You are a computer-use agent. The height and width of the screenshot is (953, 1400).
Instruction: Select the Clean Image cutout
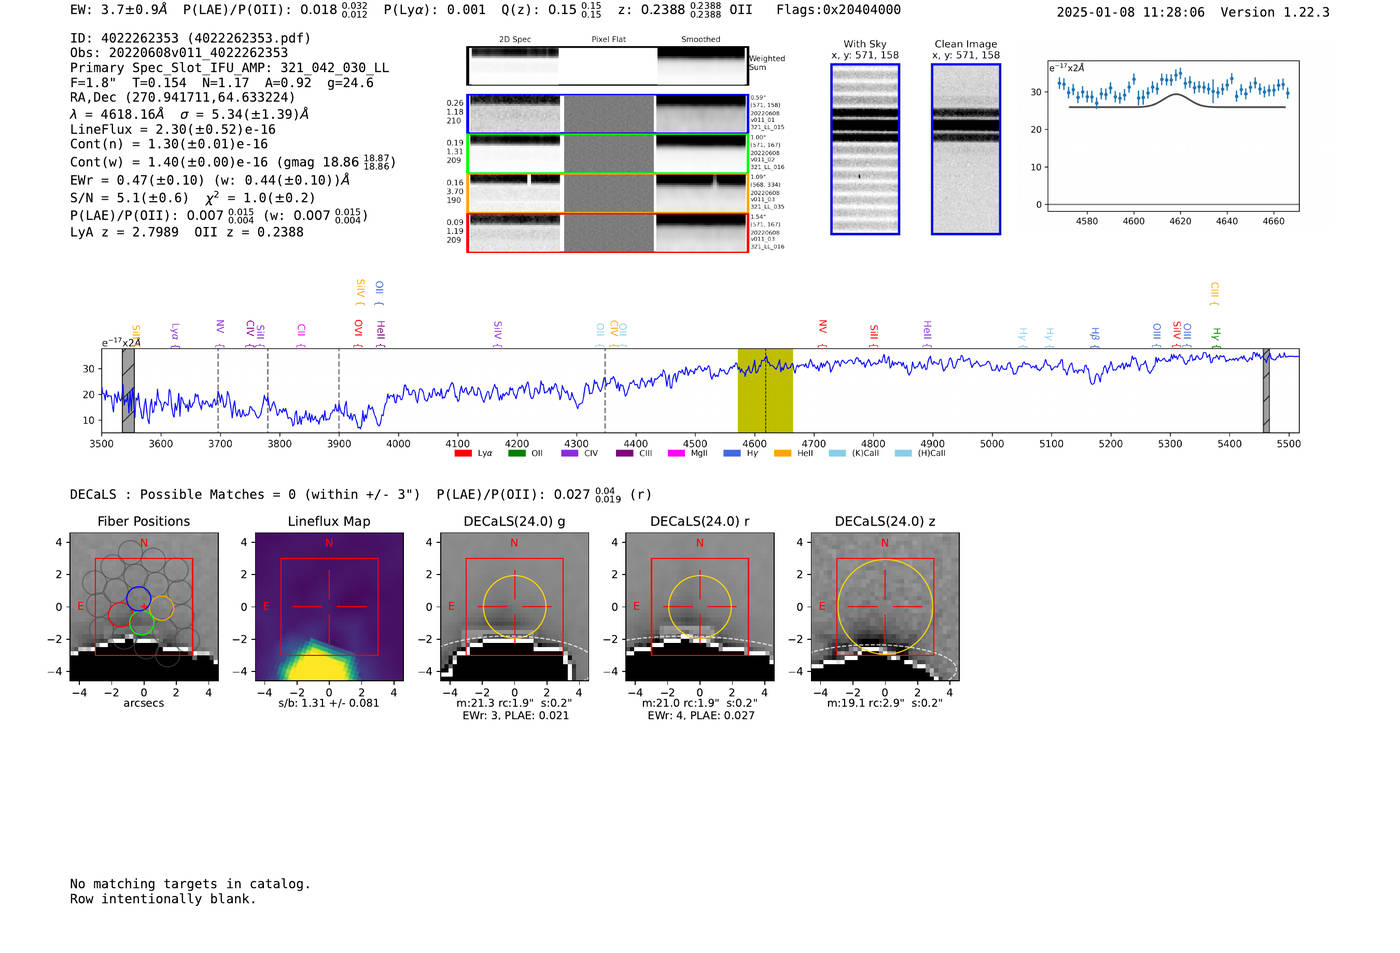(x=965, y=149)
